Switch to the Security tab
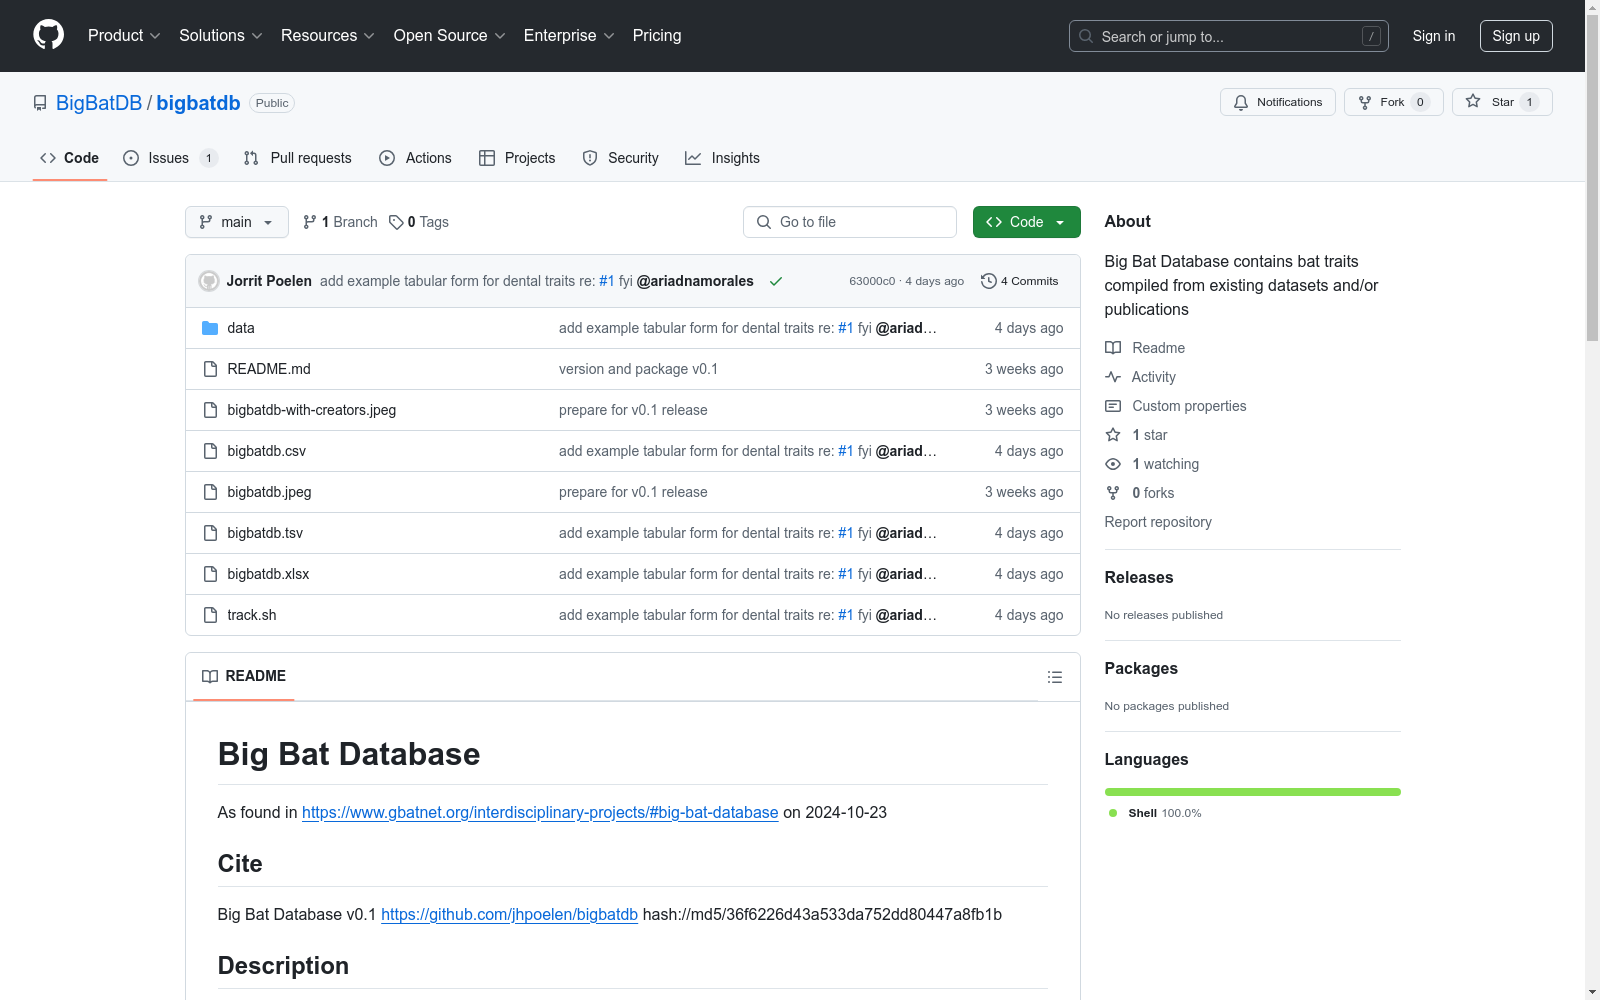 620,158
